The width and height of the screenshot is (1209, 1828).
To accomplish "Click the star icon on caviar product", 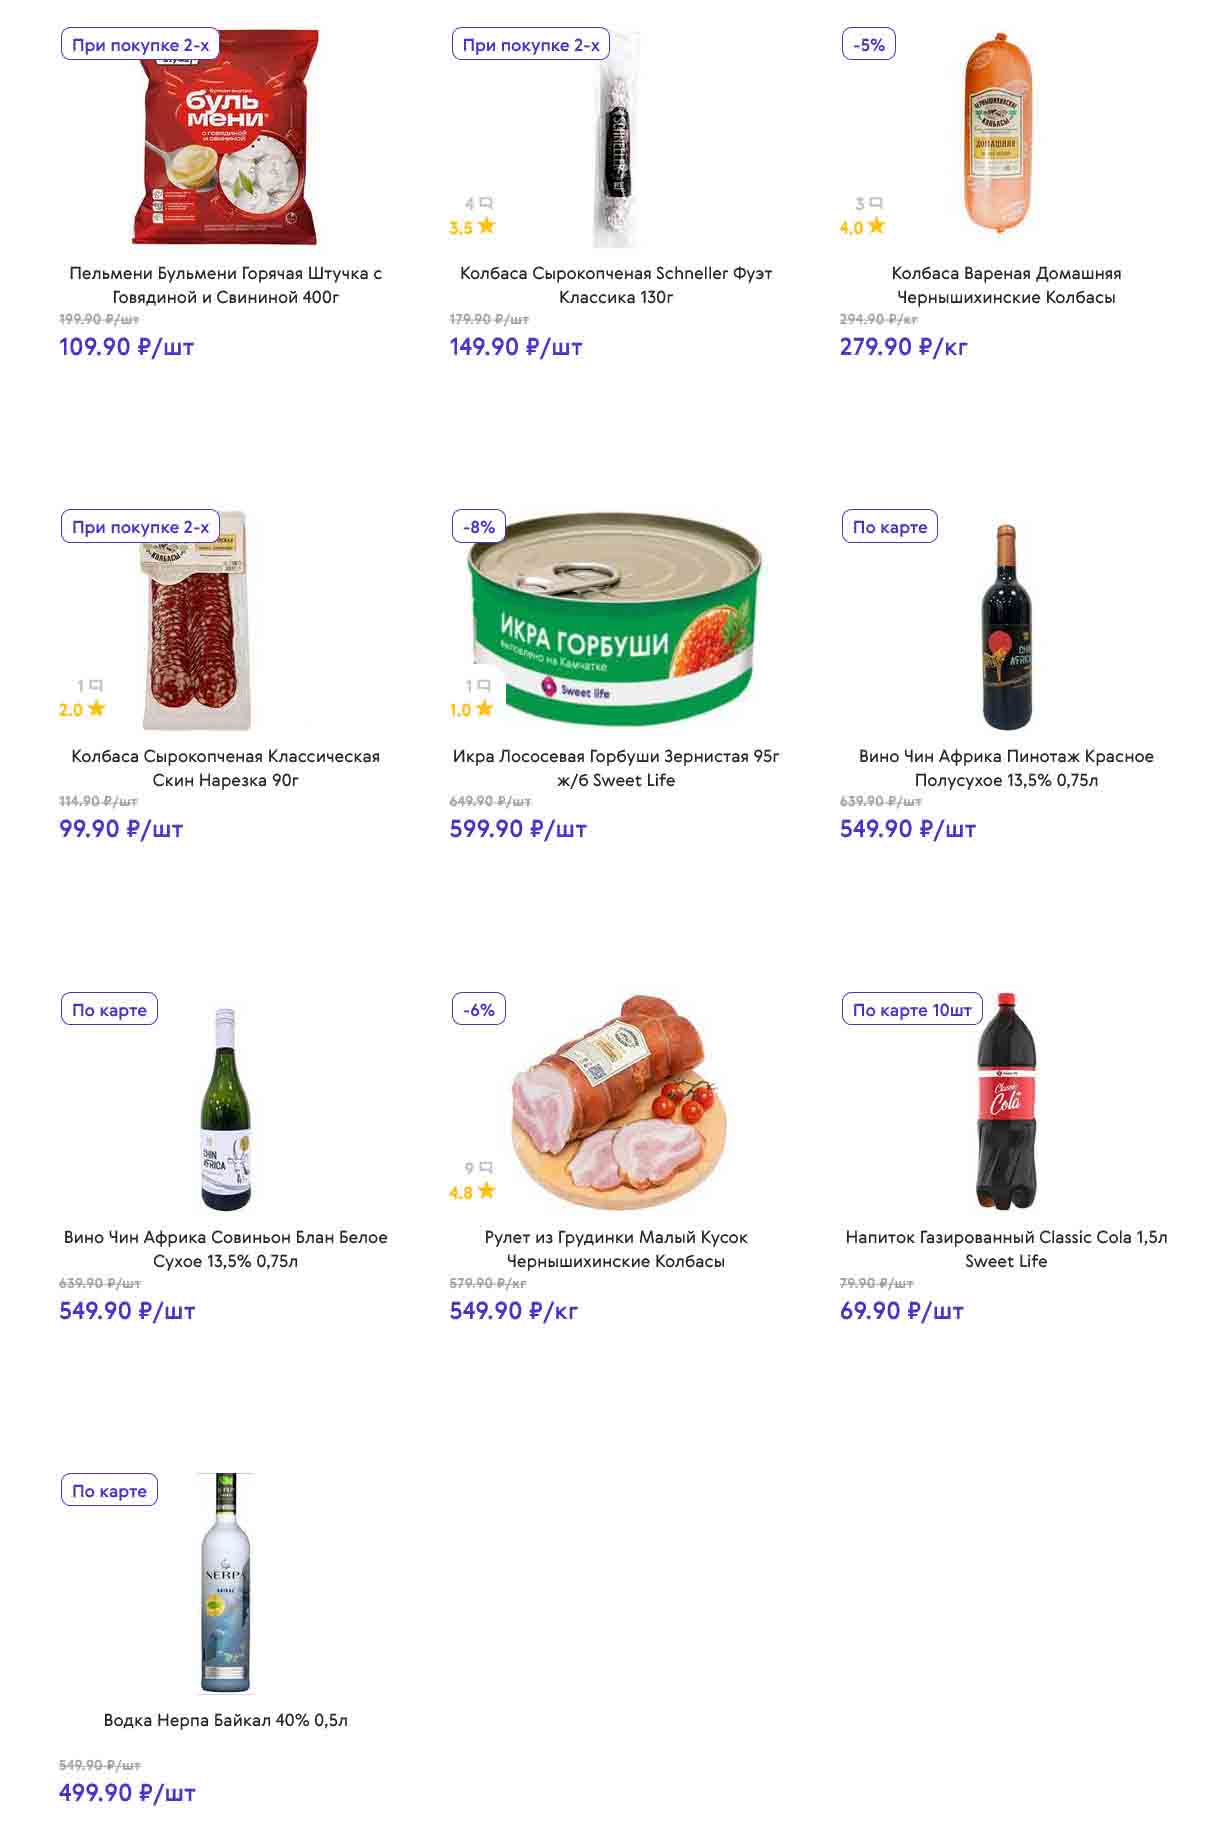I will point(484,709).
